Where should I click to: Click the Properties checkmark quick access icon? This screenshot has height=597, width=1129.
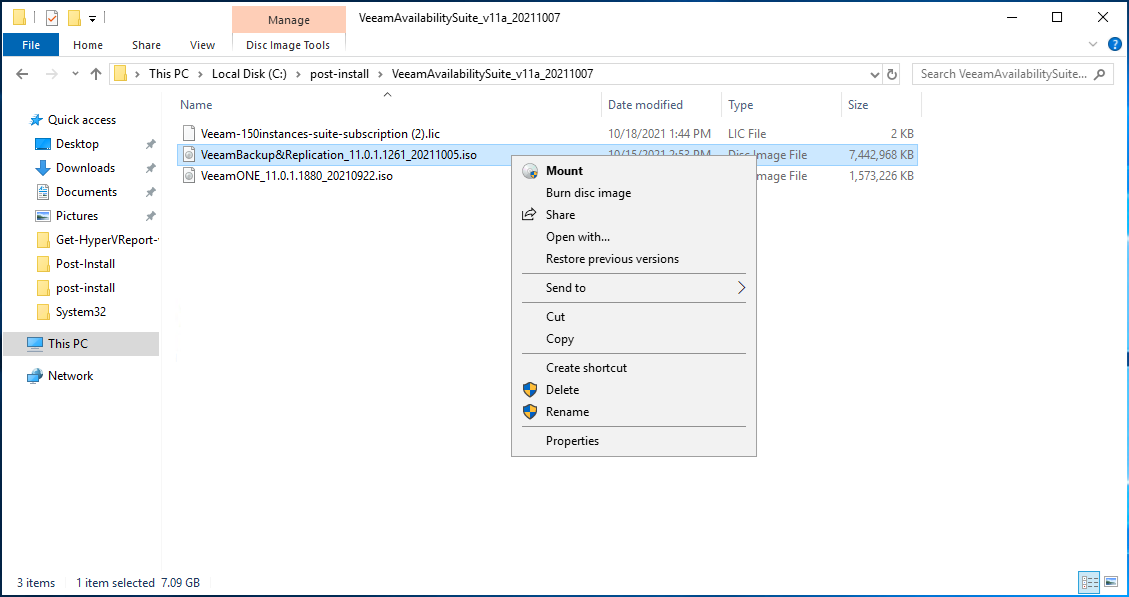coord(52,17)
